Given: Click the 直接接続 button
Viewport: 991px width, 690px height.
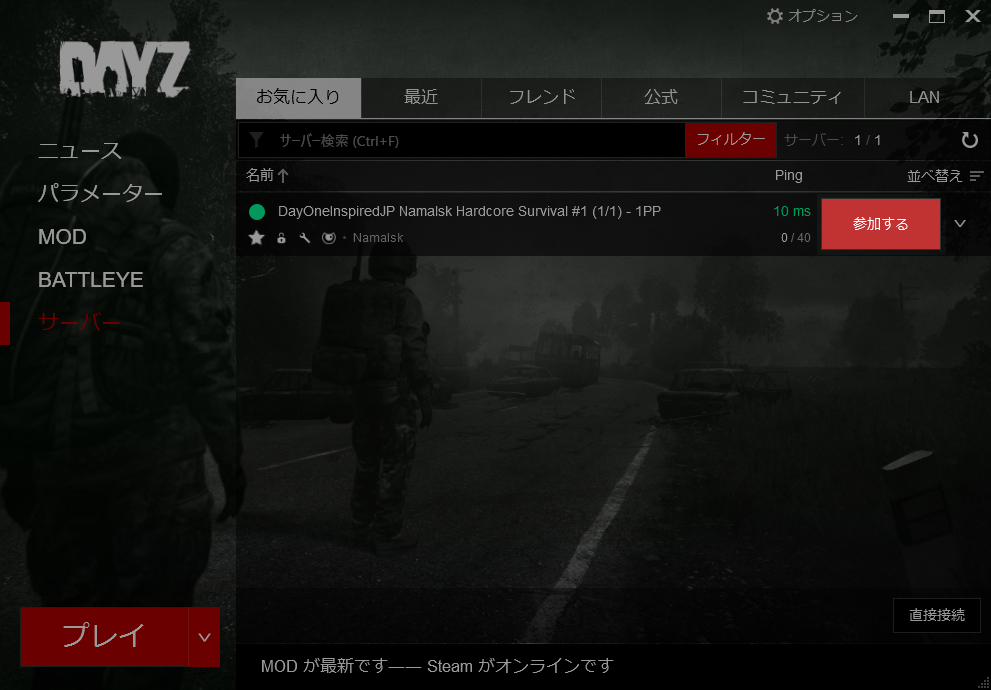Looking at the screenshot, I should point(937,615).
